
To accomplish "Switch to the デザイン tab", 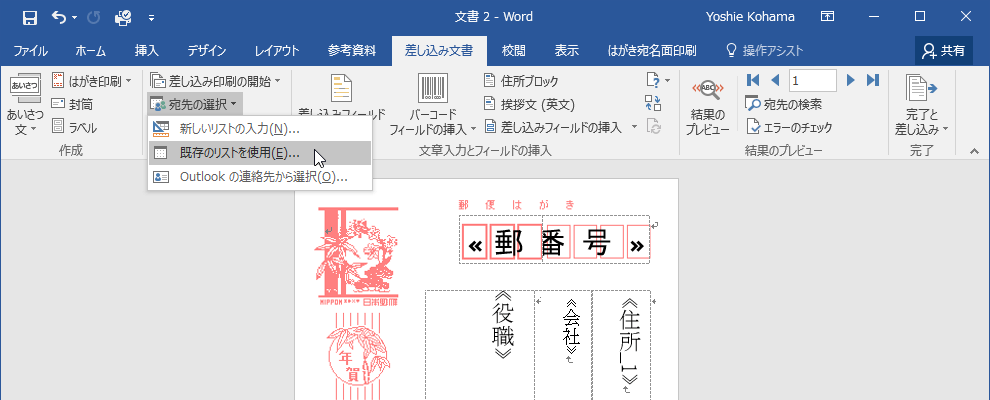I will [x=206, y=51].
